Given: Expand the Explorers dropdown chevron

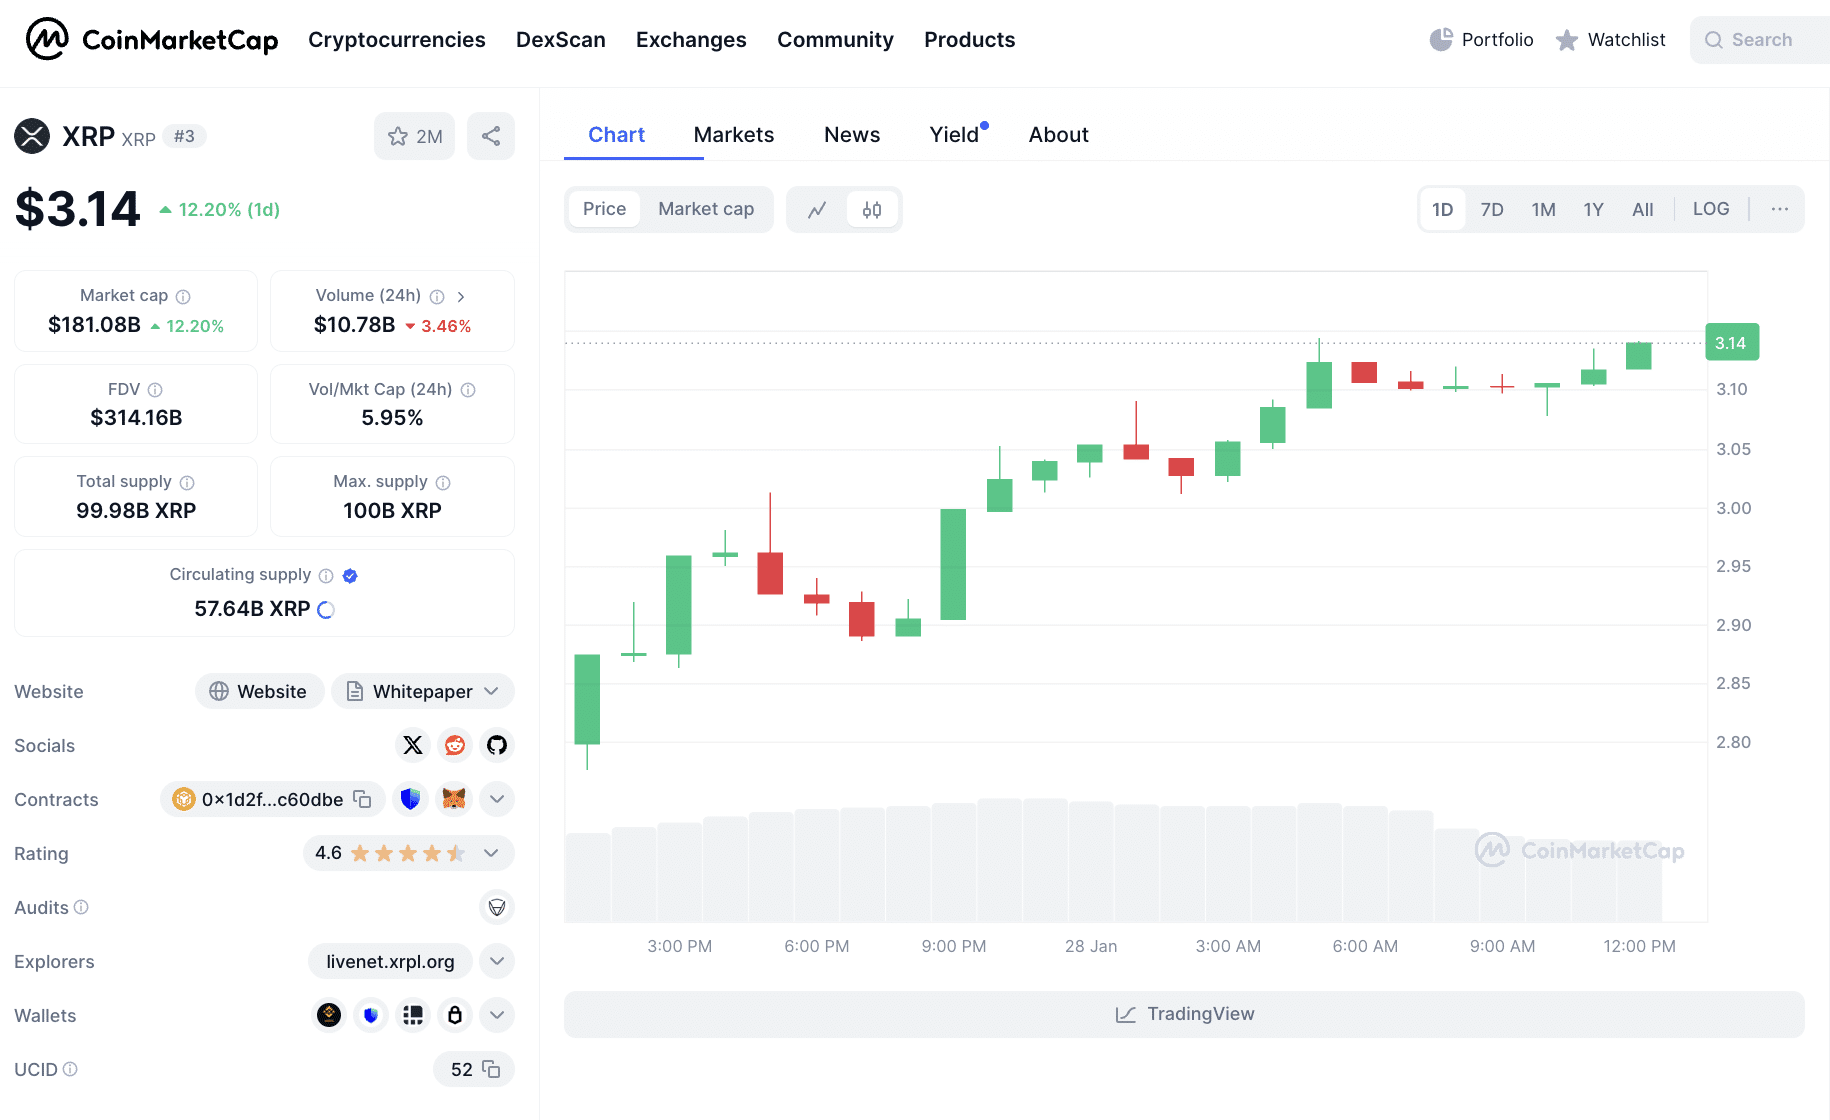Looking at the screenshot, I should pos(497,961).
